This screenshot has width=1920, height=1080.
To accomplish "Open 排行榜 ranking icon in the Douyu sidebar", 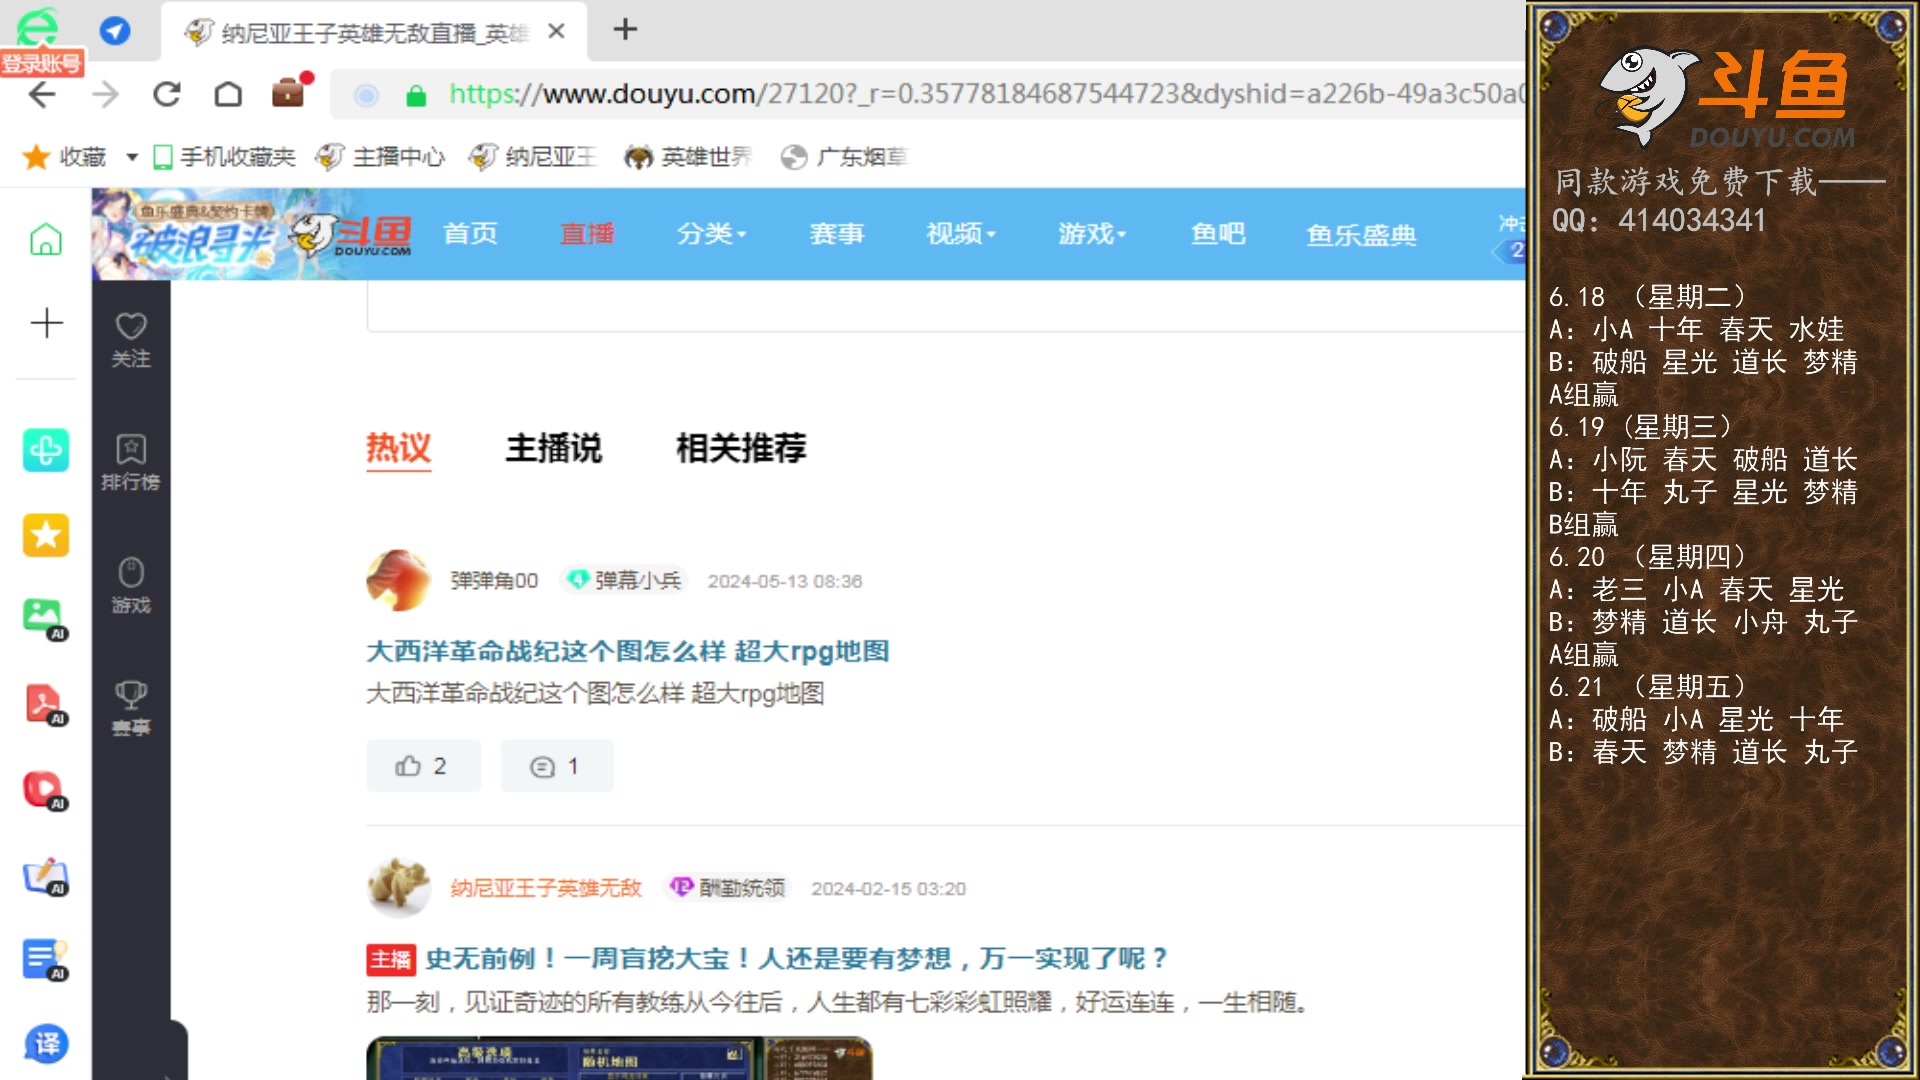I will click(x=131, y=463).
